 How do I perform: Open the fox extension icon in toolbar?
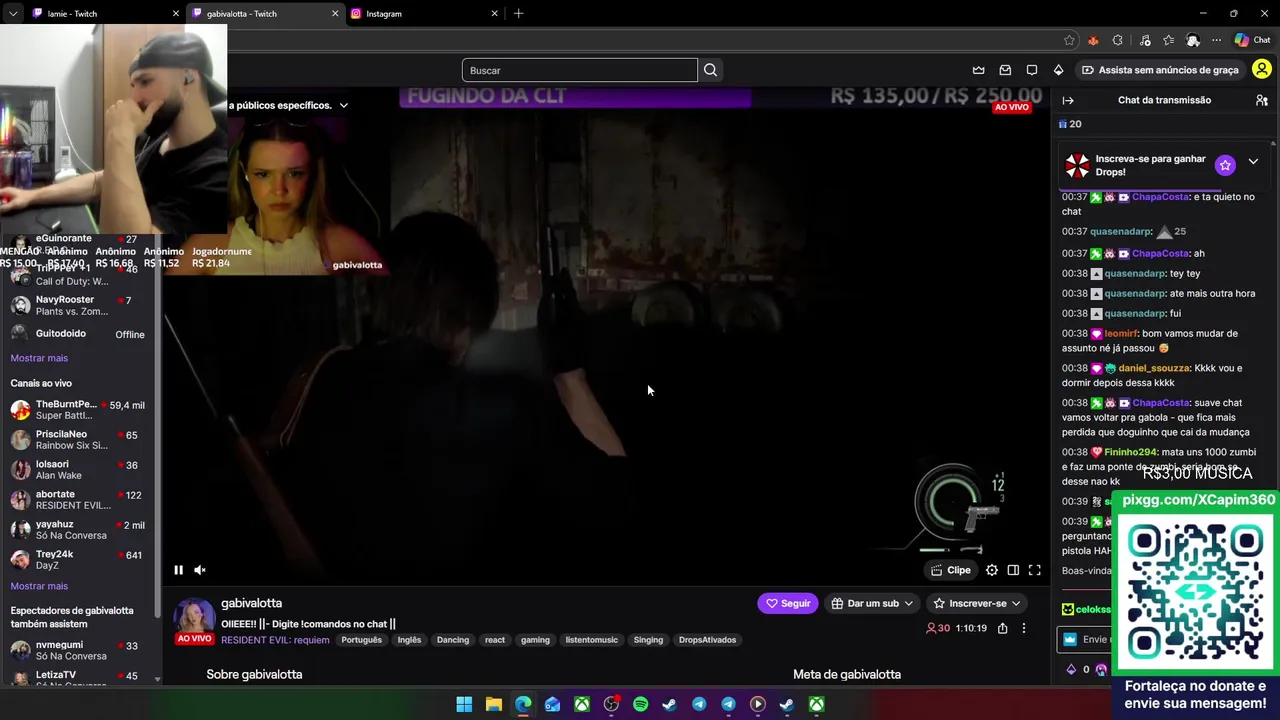(1093, 40)
